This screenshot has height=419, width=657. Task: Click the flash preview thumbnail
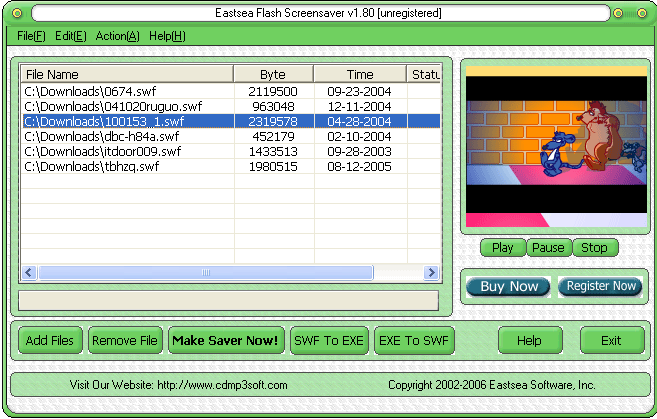(554, 147)
